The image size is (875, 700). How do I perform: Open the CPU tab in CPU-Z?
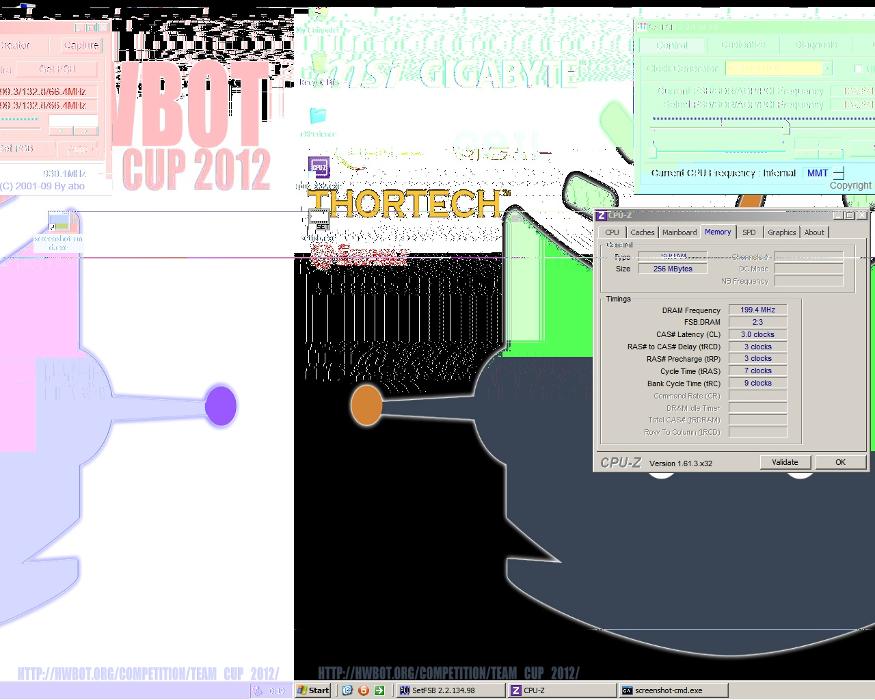pyautogui.click(x=612, y=232)
